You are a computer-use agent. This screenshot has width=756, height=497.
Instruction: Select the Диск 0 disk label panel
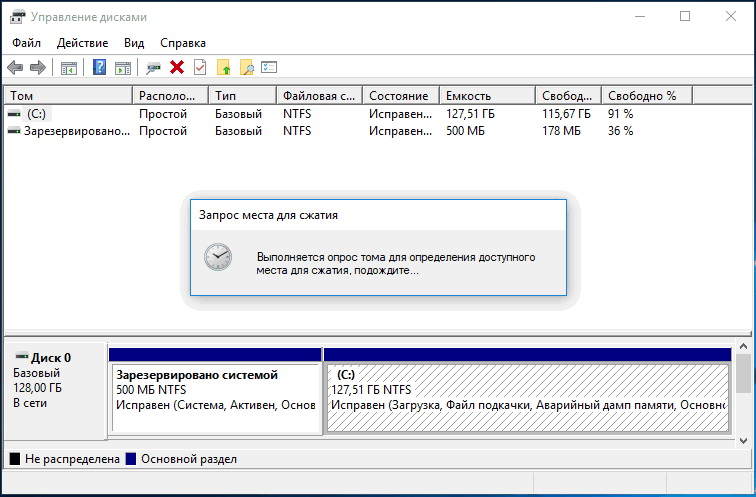pyautogui.click(x=55, y=390)
